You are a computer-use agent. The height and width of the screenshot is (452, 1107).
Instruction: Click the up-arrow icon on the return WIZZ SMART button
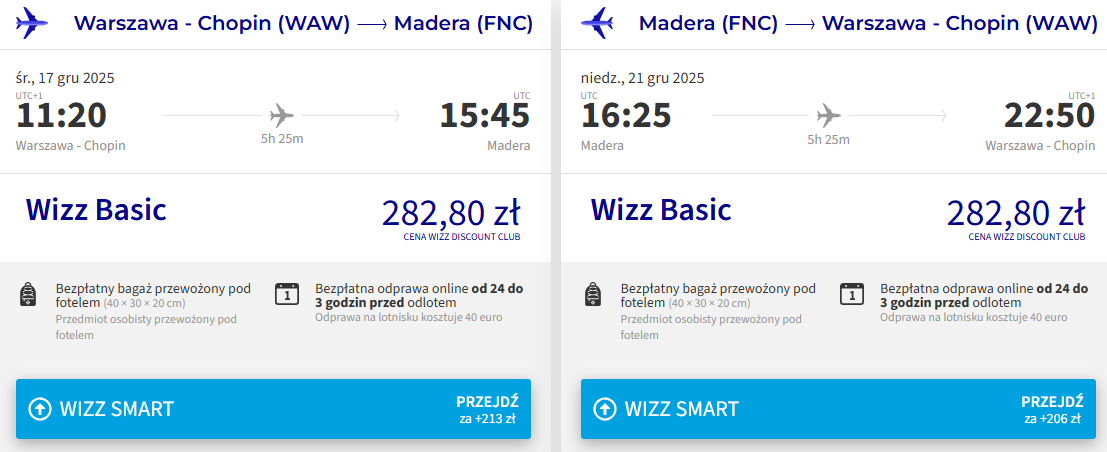605,409
